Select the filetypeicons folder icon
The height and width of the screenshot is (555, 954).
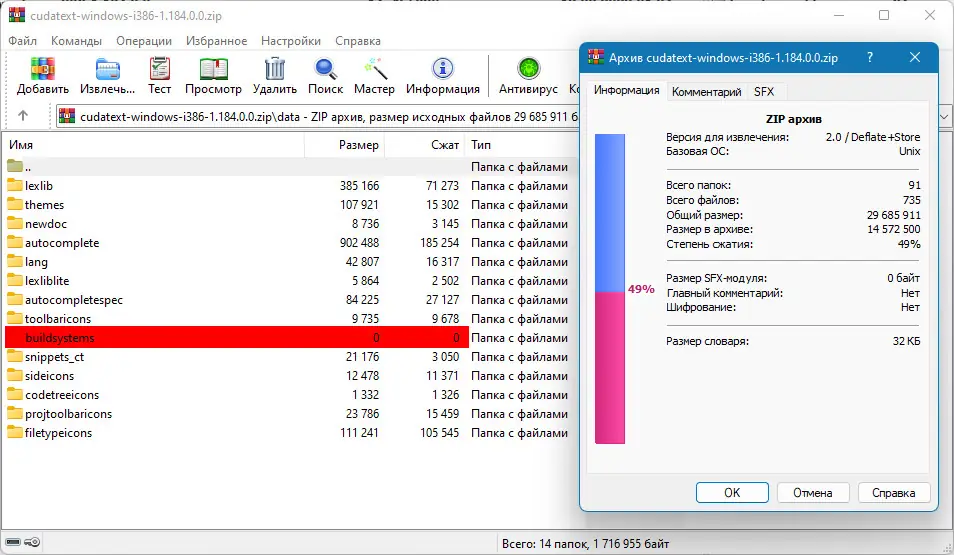(15, 432)
